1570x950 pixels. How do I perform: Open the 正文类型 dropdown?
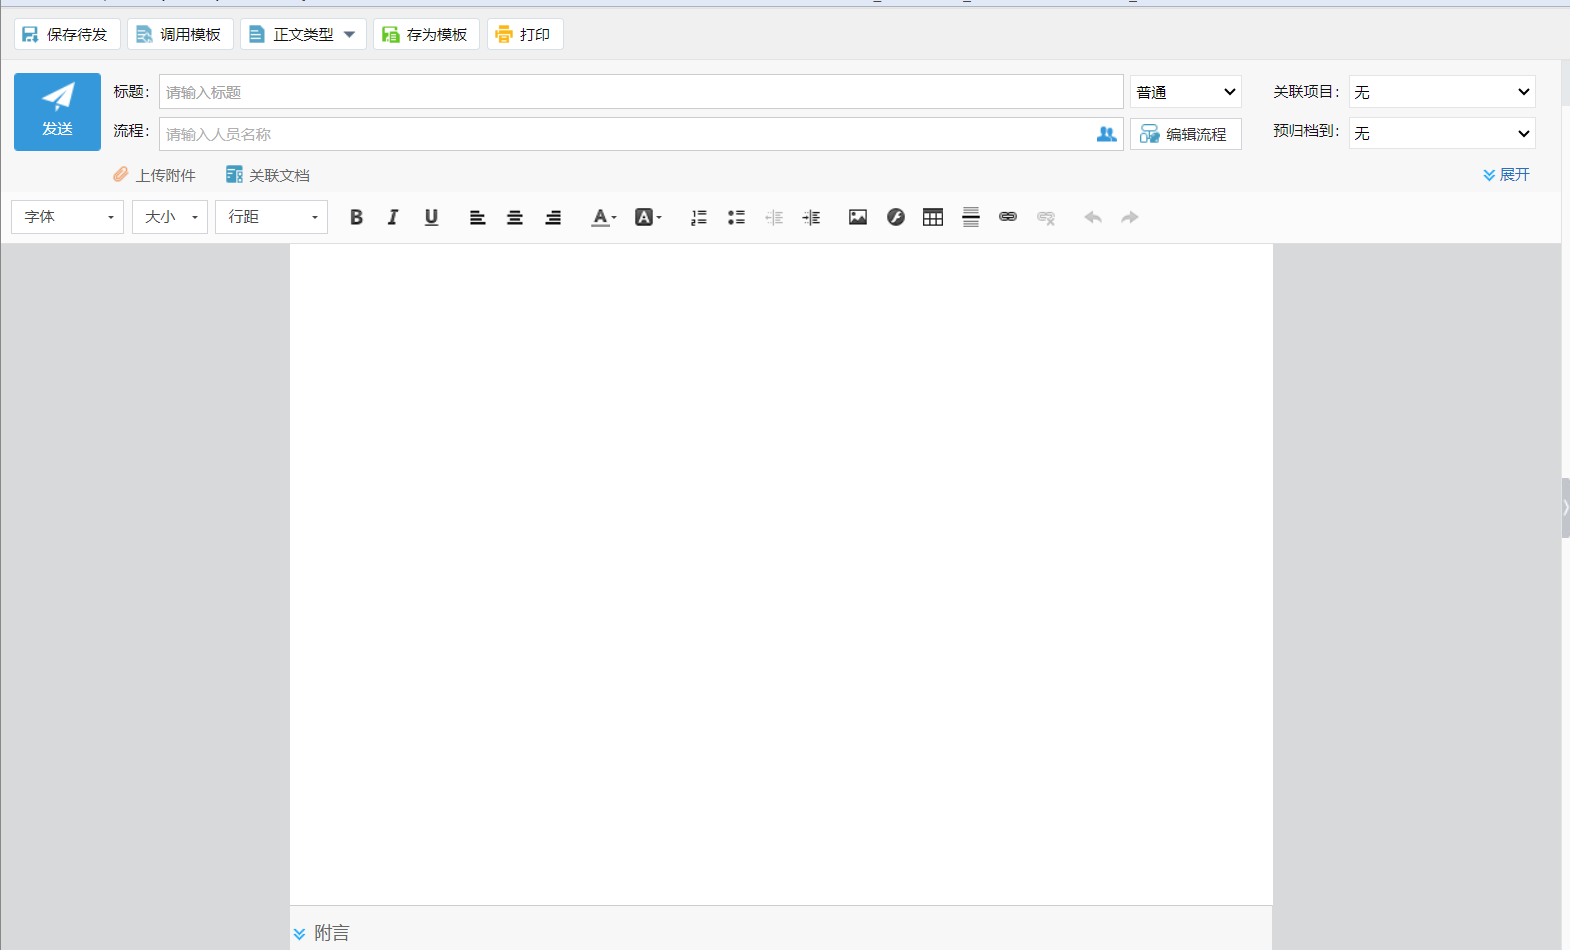[303, 34]
